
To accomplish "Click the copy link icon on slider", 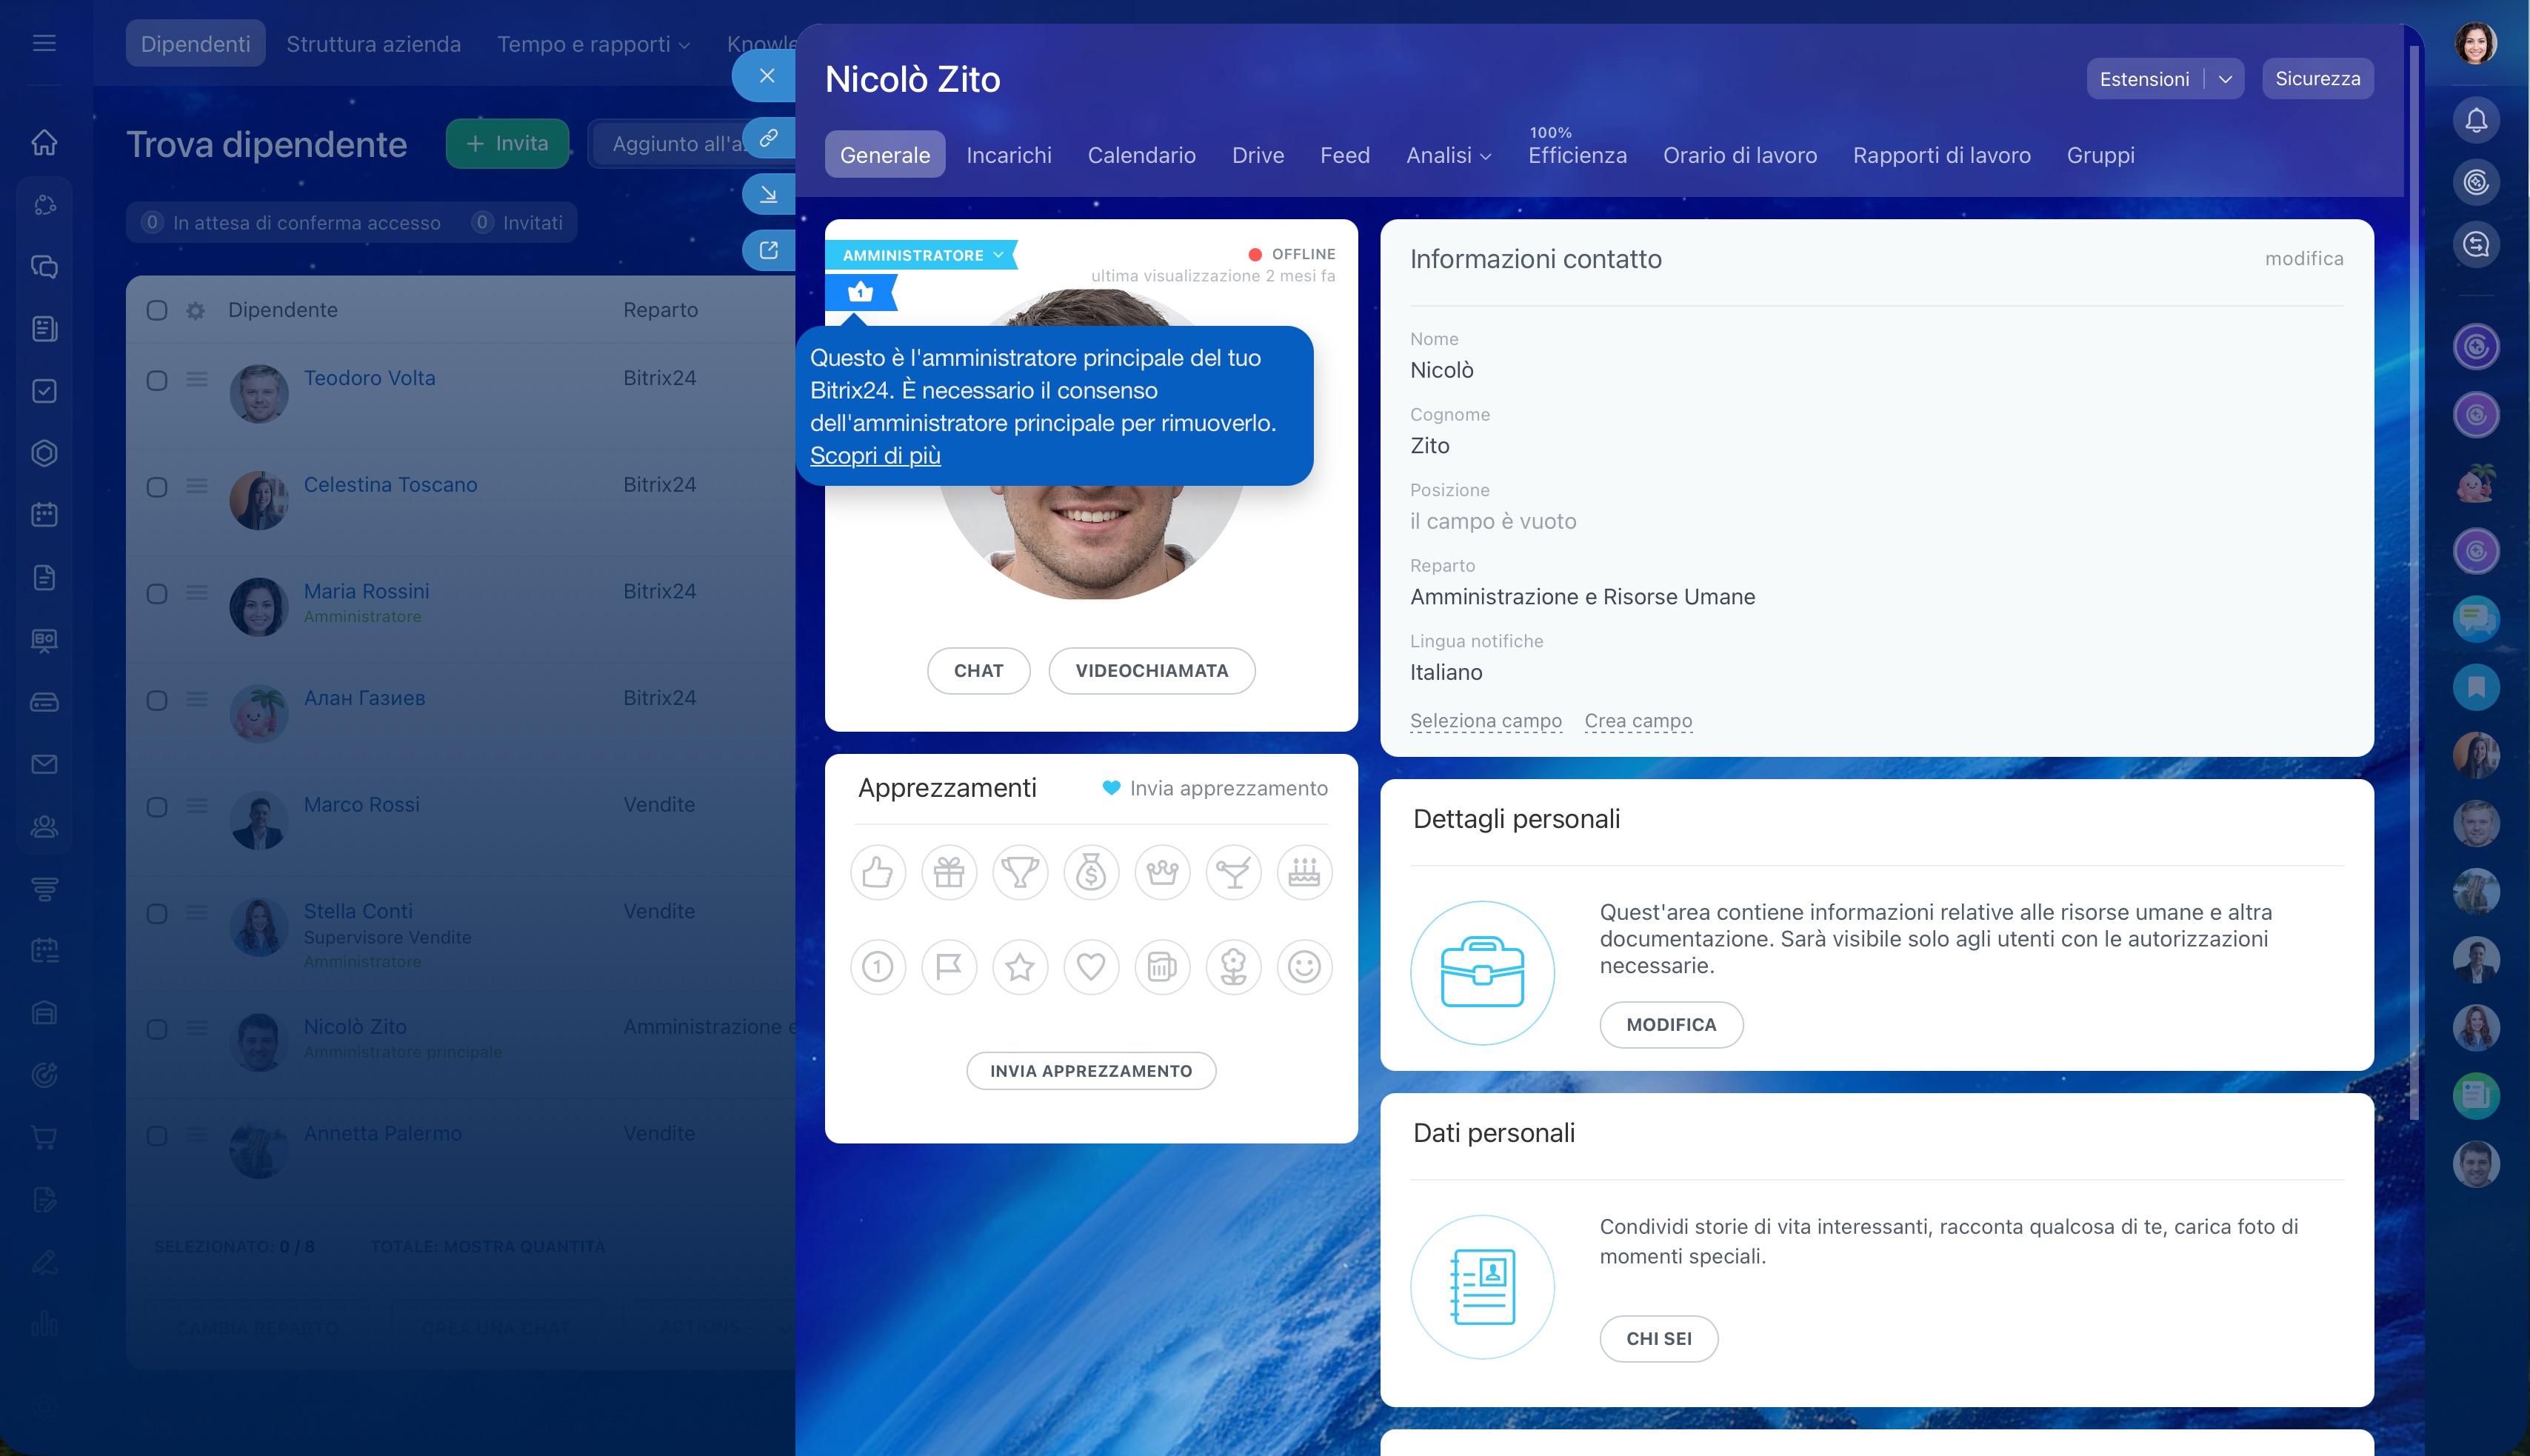I will click(768, 138).
